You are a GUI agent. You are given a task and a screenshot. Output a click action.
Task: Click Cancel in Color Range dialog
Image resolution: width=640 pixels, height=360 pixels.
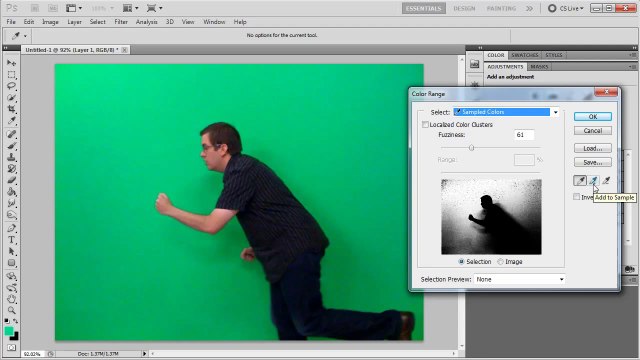click(593, 131)
